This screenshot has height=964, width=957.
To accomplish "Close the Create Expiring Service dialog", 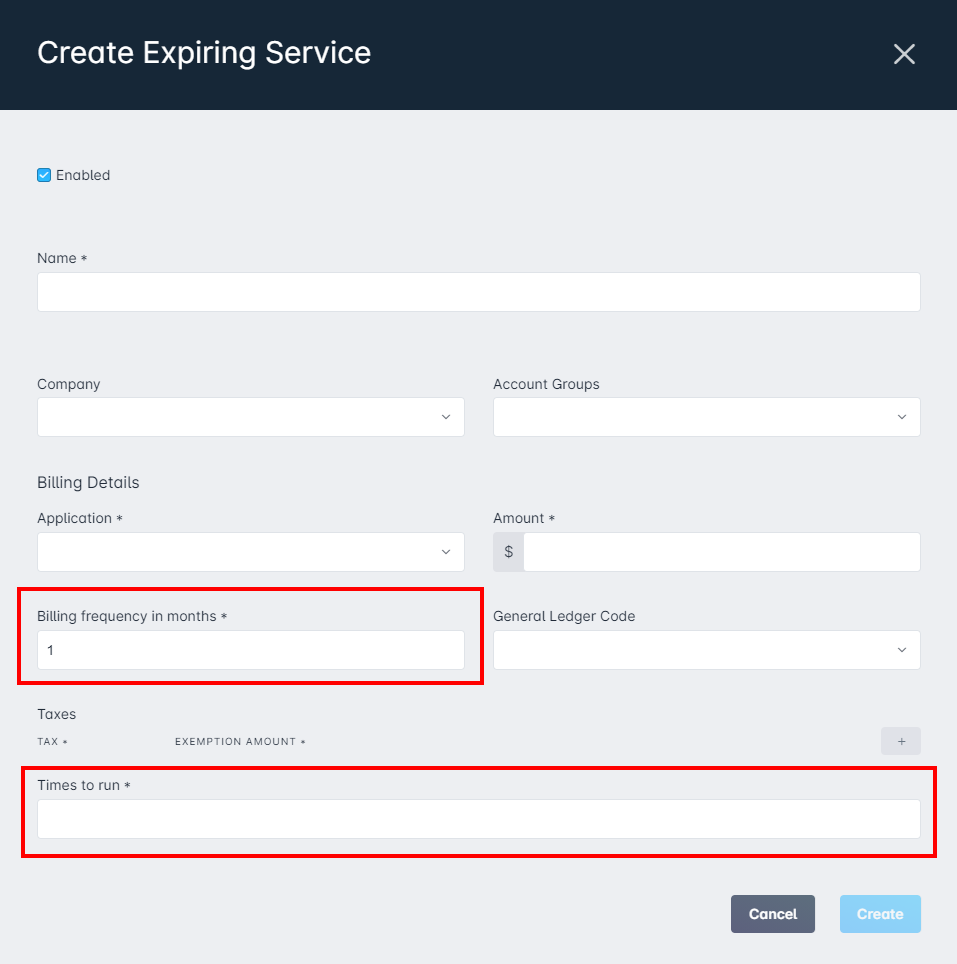I will 904,54.
